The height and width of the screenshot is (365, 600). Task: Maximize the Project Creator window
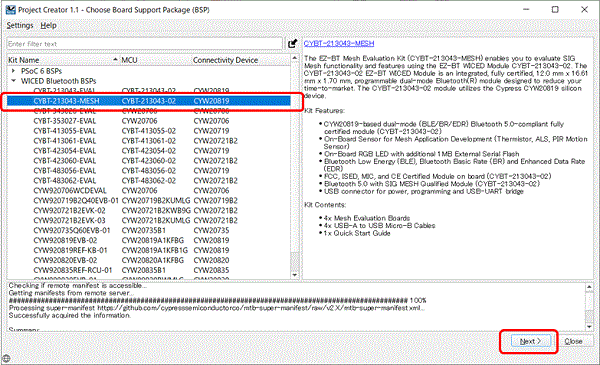[555, 10]
